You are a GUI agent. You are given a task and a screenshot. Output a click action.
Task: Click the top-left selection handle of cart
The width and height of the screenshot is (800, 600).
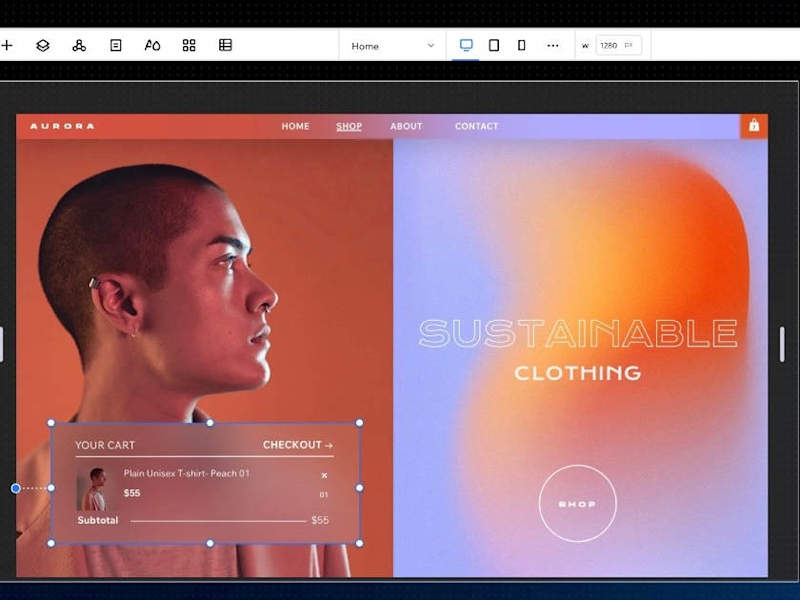tap(51, 422)
